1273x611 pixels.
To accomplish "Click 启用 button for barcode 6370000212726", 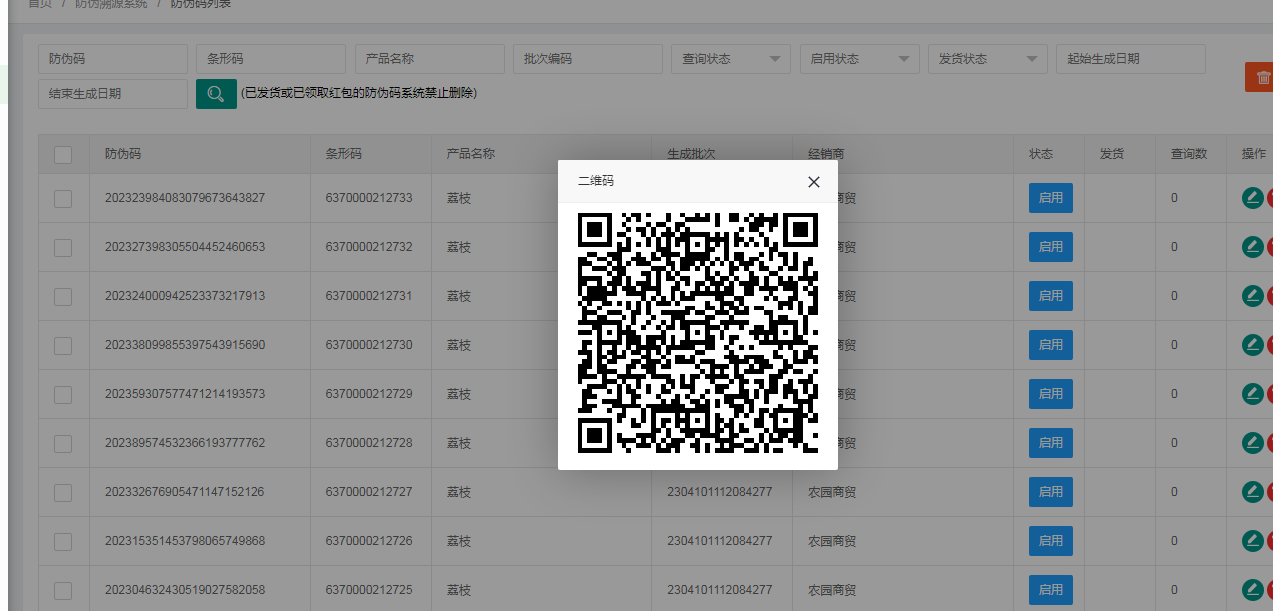I will 1050,541.
